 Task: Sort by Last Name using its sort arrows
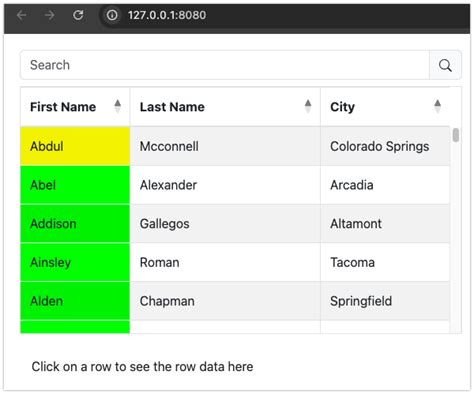308,107
